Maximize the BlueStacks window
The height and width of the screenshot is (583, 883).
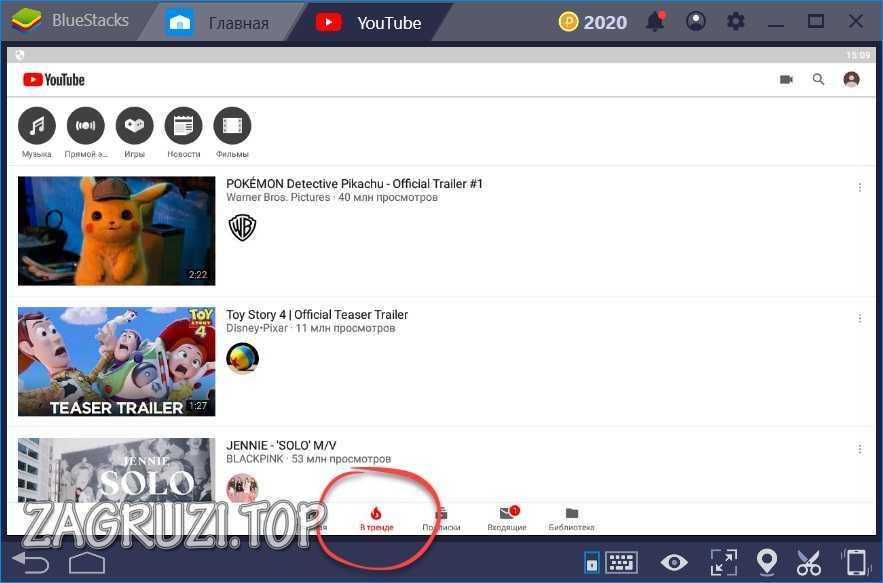(x=815, y=21)
